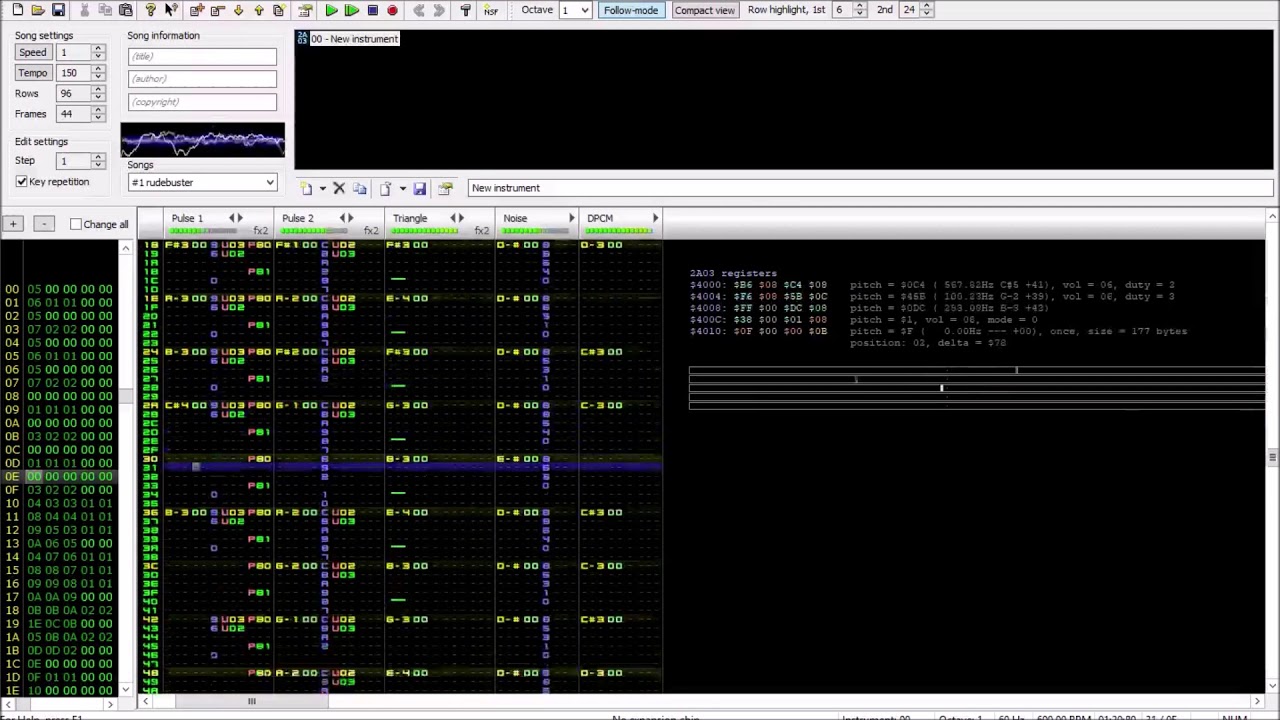
Task: Edit the selected instrument
Action: pyautogui.click(x=446, y=188)
